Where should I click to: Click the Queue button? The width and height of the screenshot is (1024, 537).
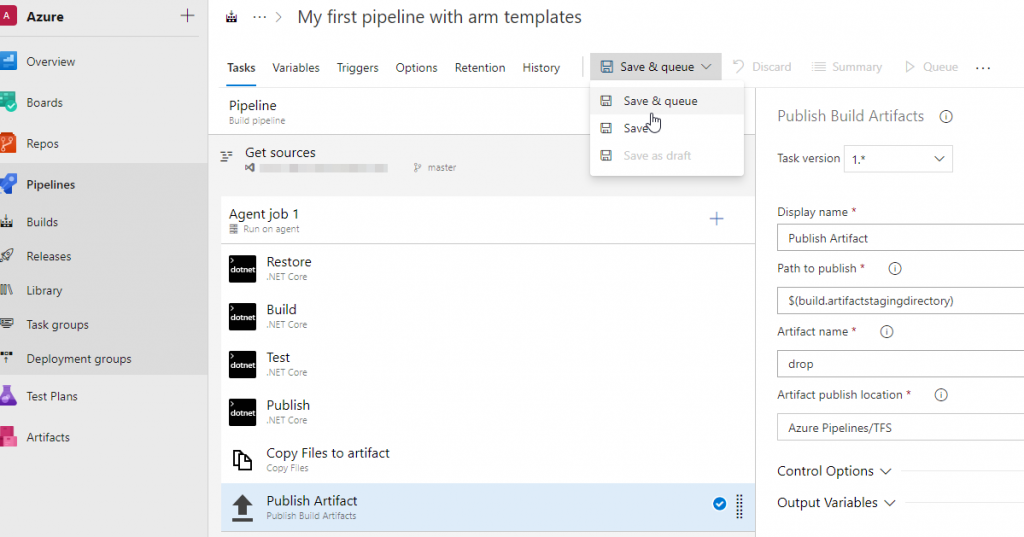click(931, 67)
